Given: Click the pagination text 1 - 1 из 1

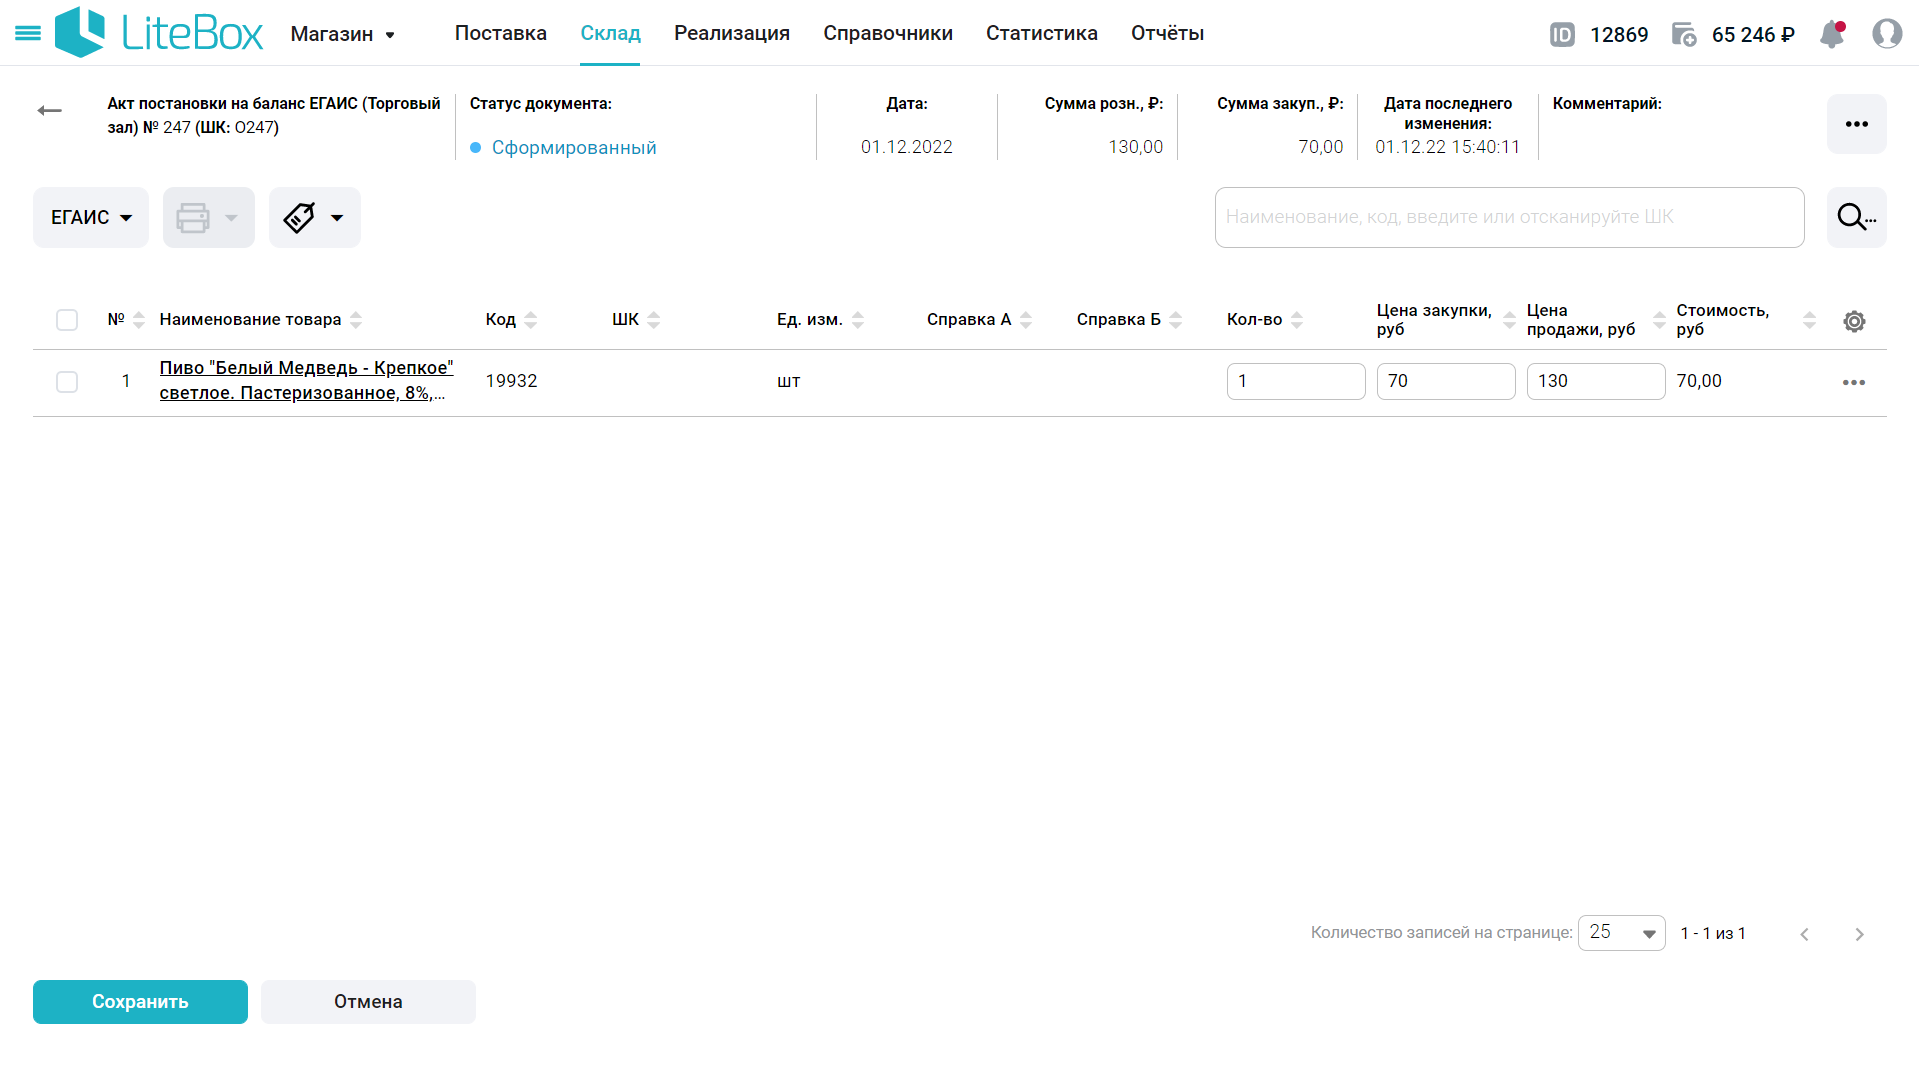Looking at the screenshot, I should [x=1713, y=933].
